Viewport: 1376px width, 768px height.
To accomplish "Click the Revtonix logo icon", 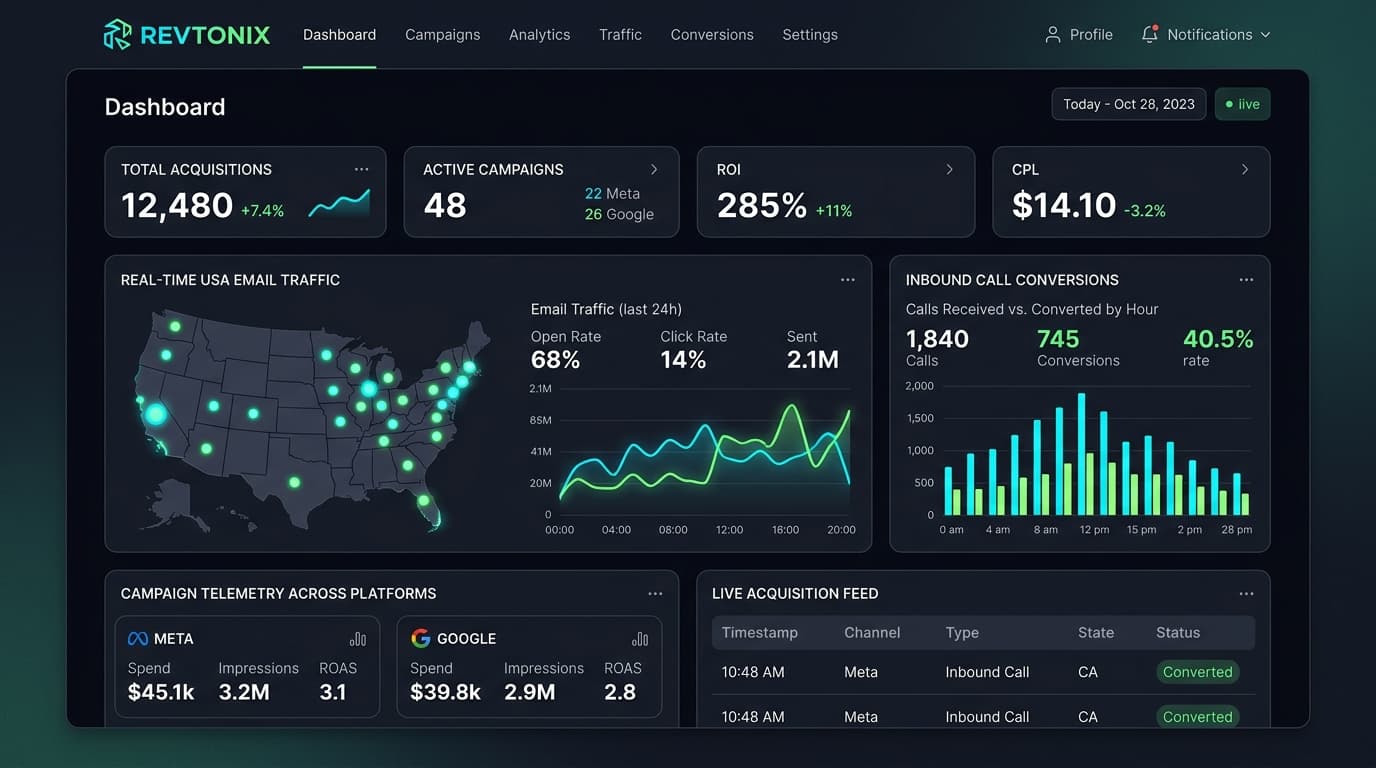I will click(117, 34).
